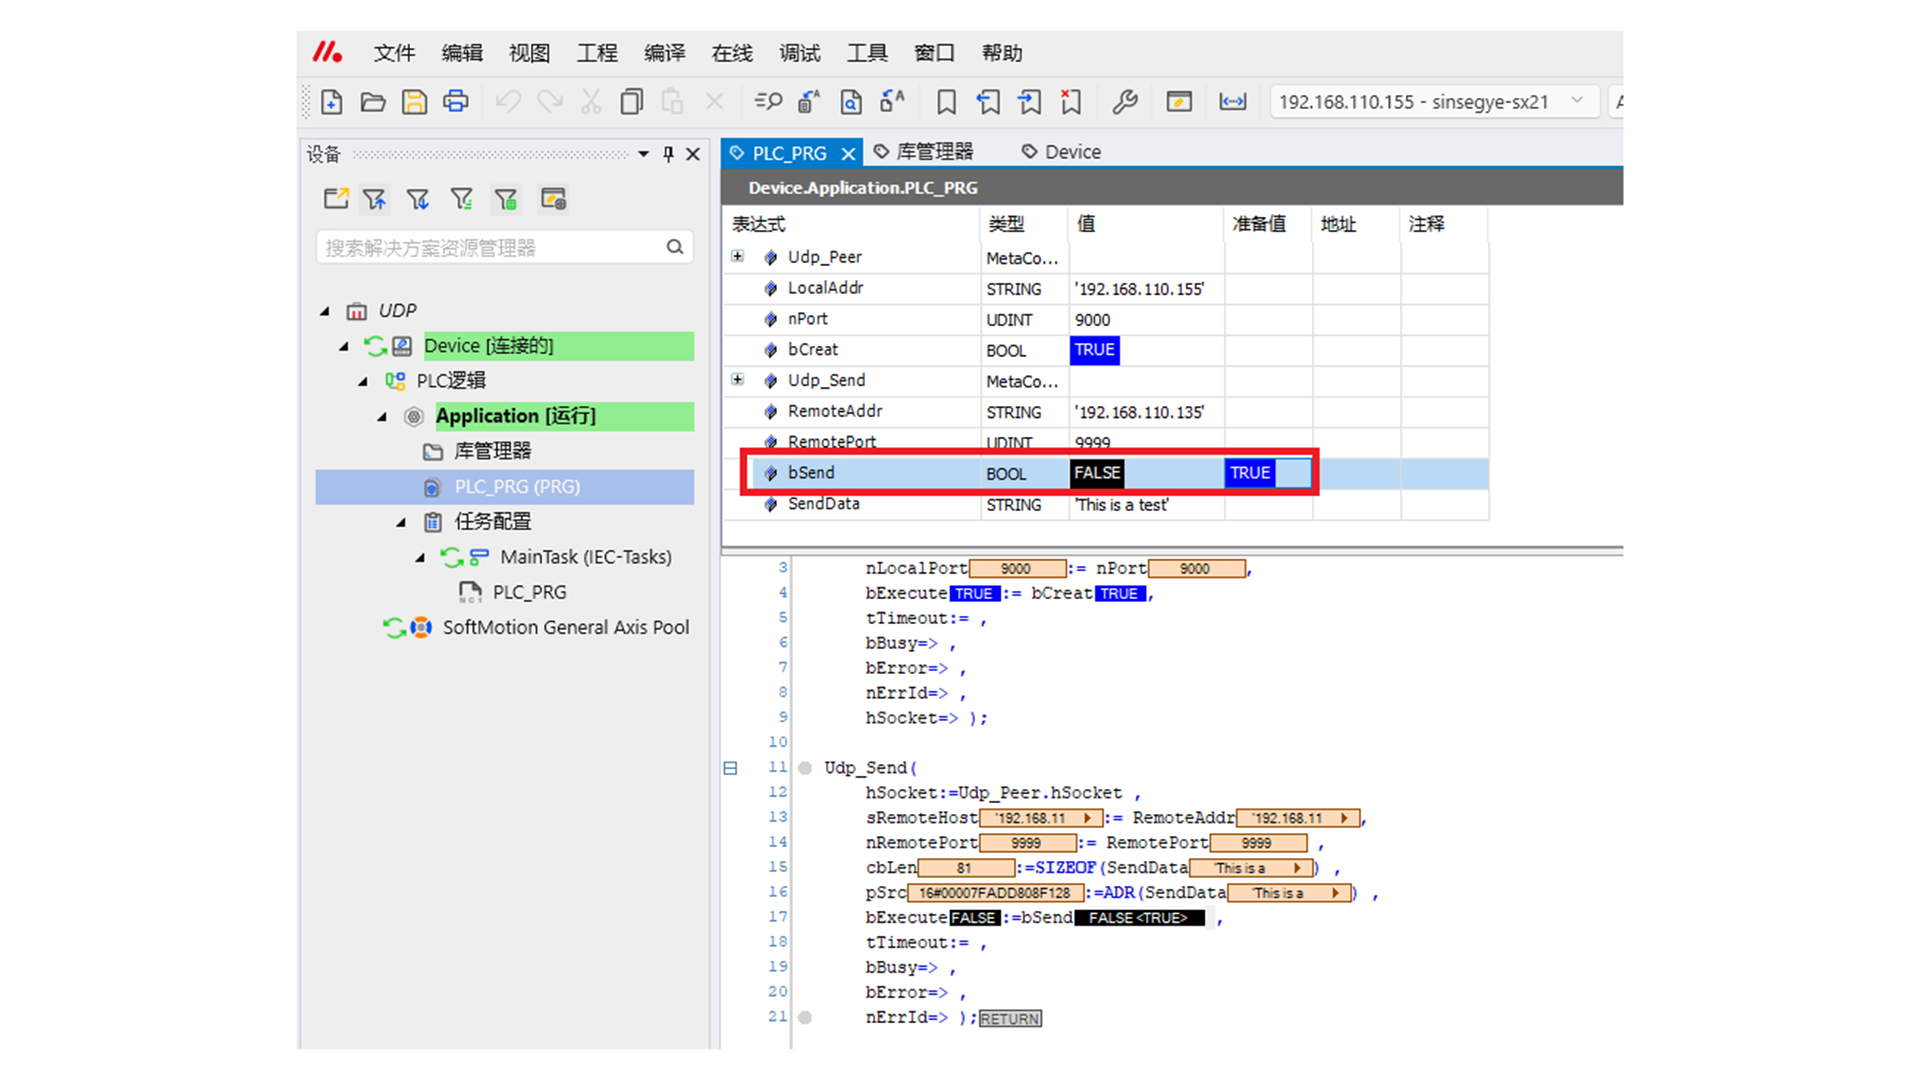Screen dimensions: 1920x1080
Task: Click the new file toolbar icon
Action: pos(332,102)
